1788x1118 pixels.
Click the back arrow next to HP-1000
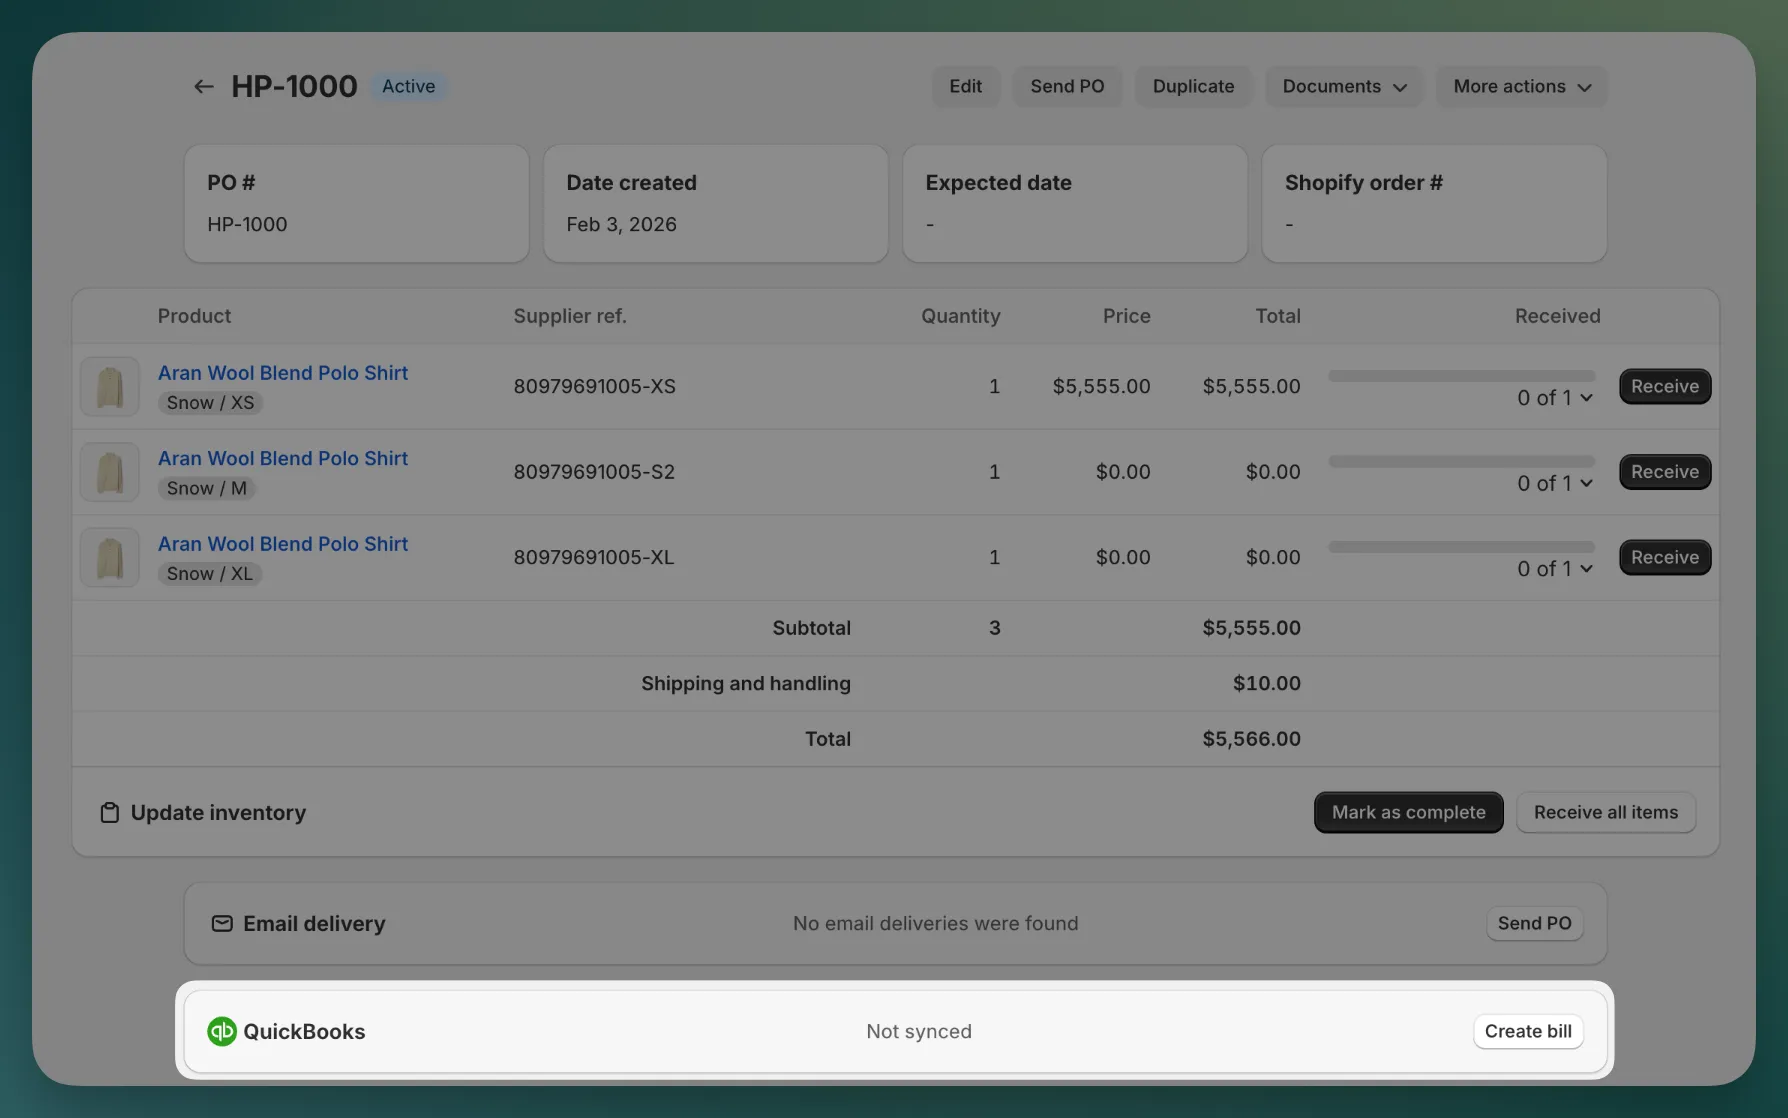click(203, 87)
